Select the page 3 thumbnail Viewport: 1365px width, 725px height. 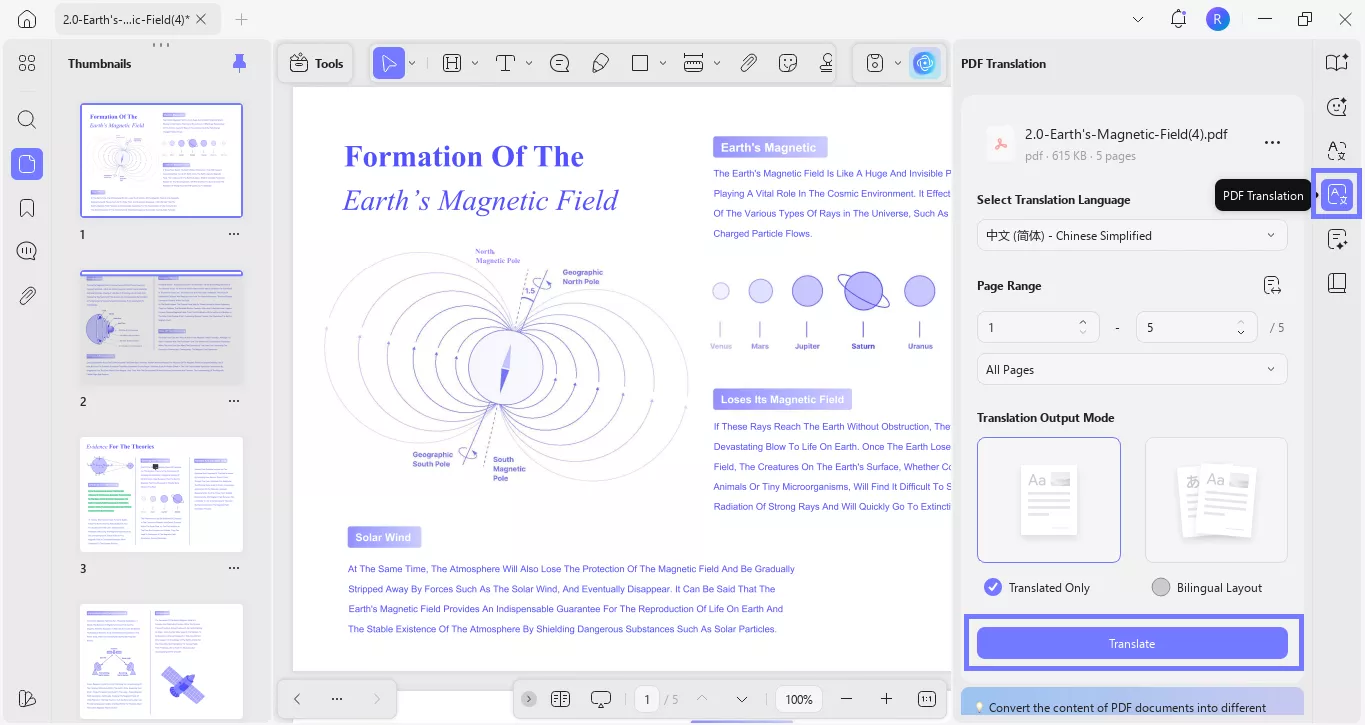point(161,494)
